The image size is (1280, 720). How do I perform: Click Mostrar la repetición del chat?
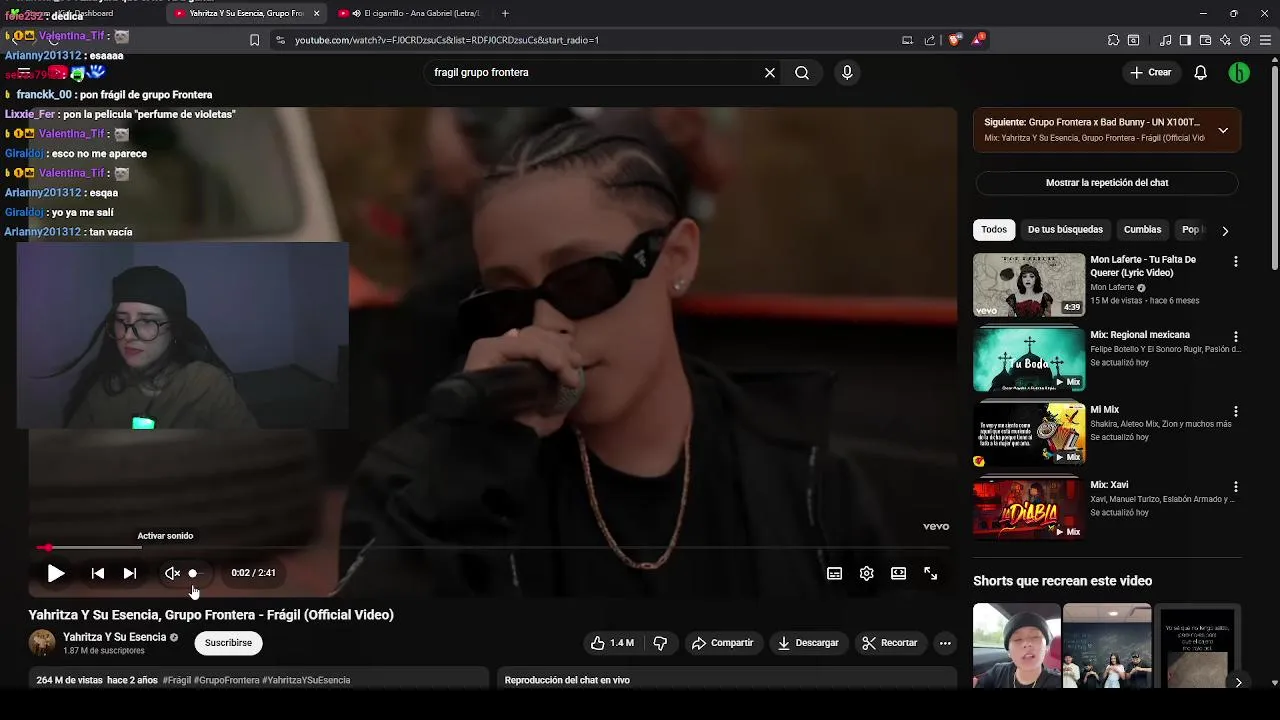[x=1107, y=183]
